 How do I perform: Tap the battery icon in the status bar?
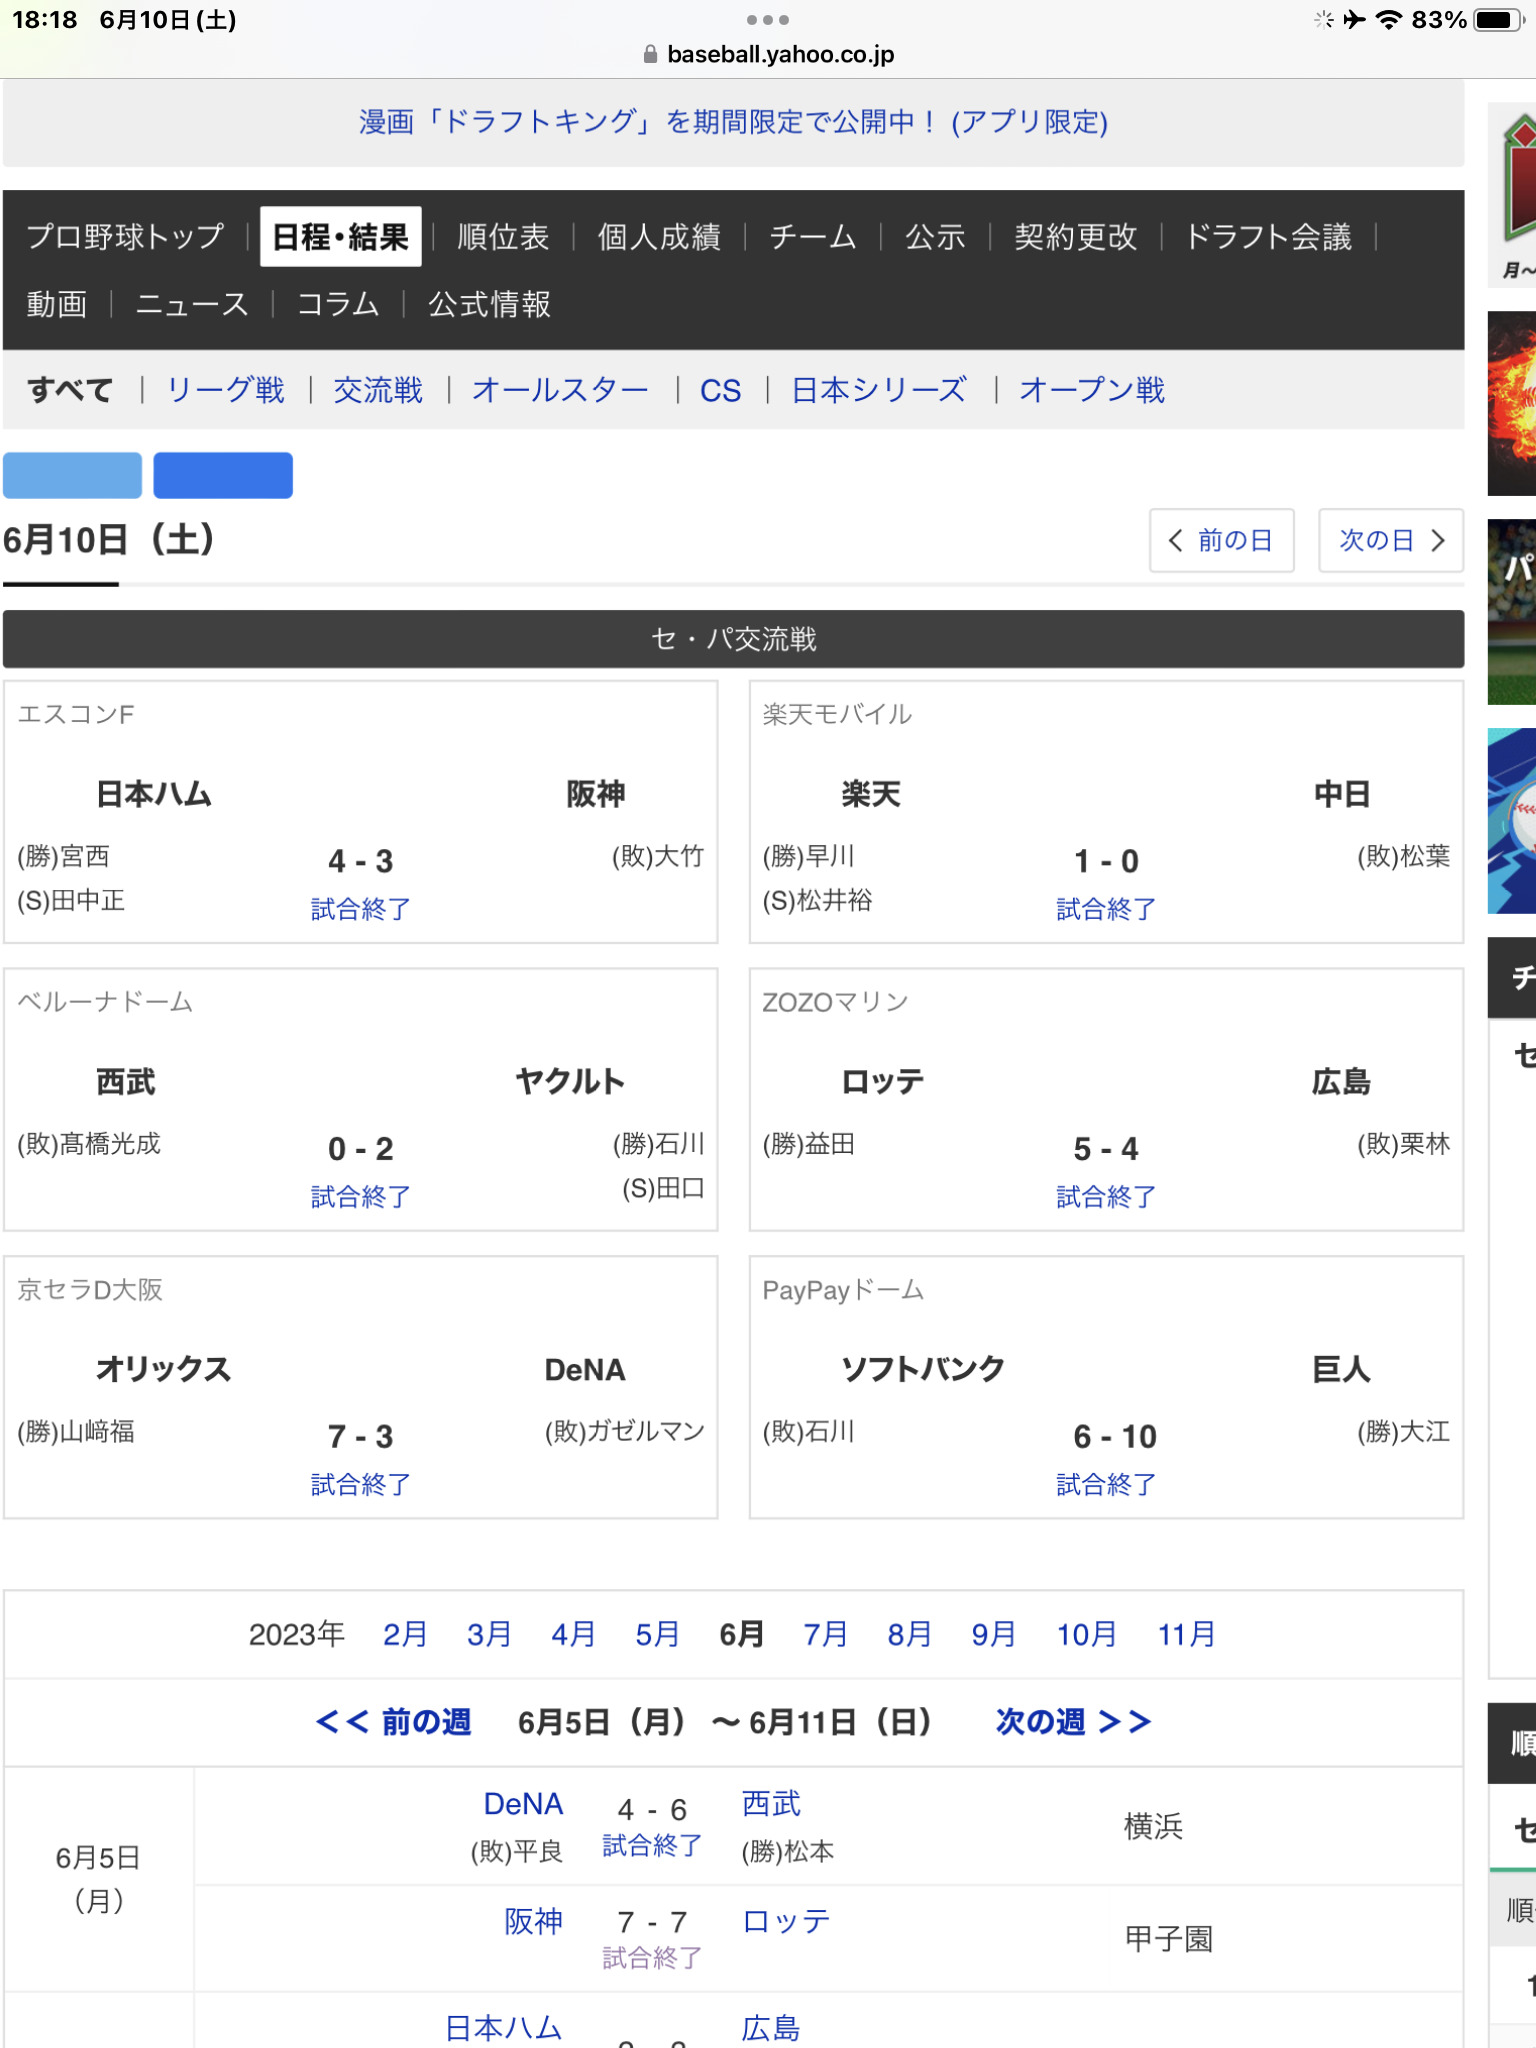pos(1498,20)
